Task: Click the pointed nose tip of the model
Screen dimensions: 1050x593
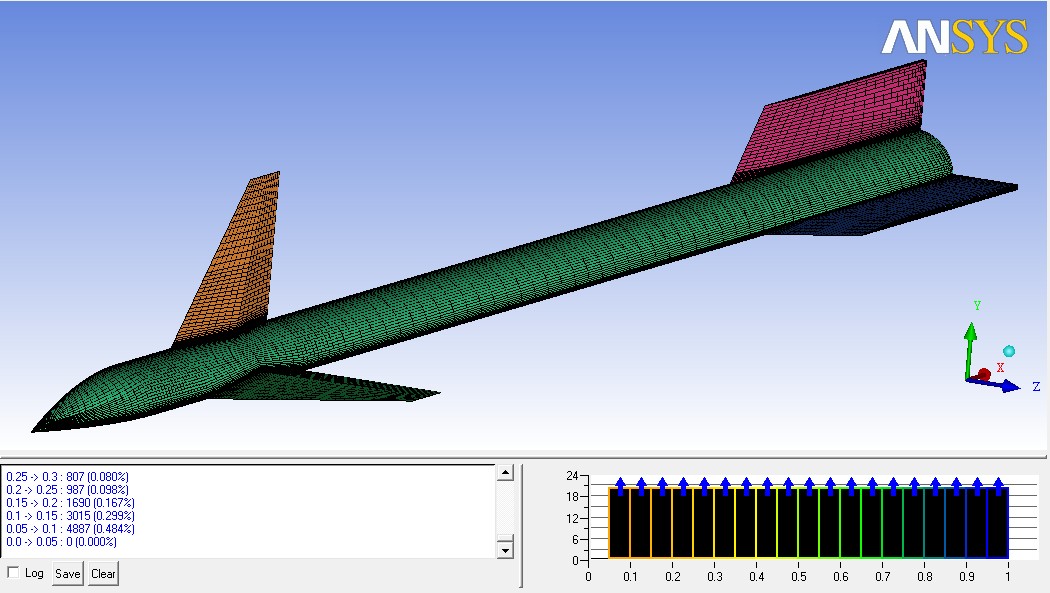Action: click(36, 430)
